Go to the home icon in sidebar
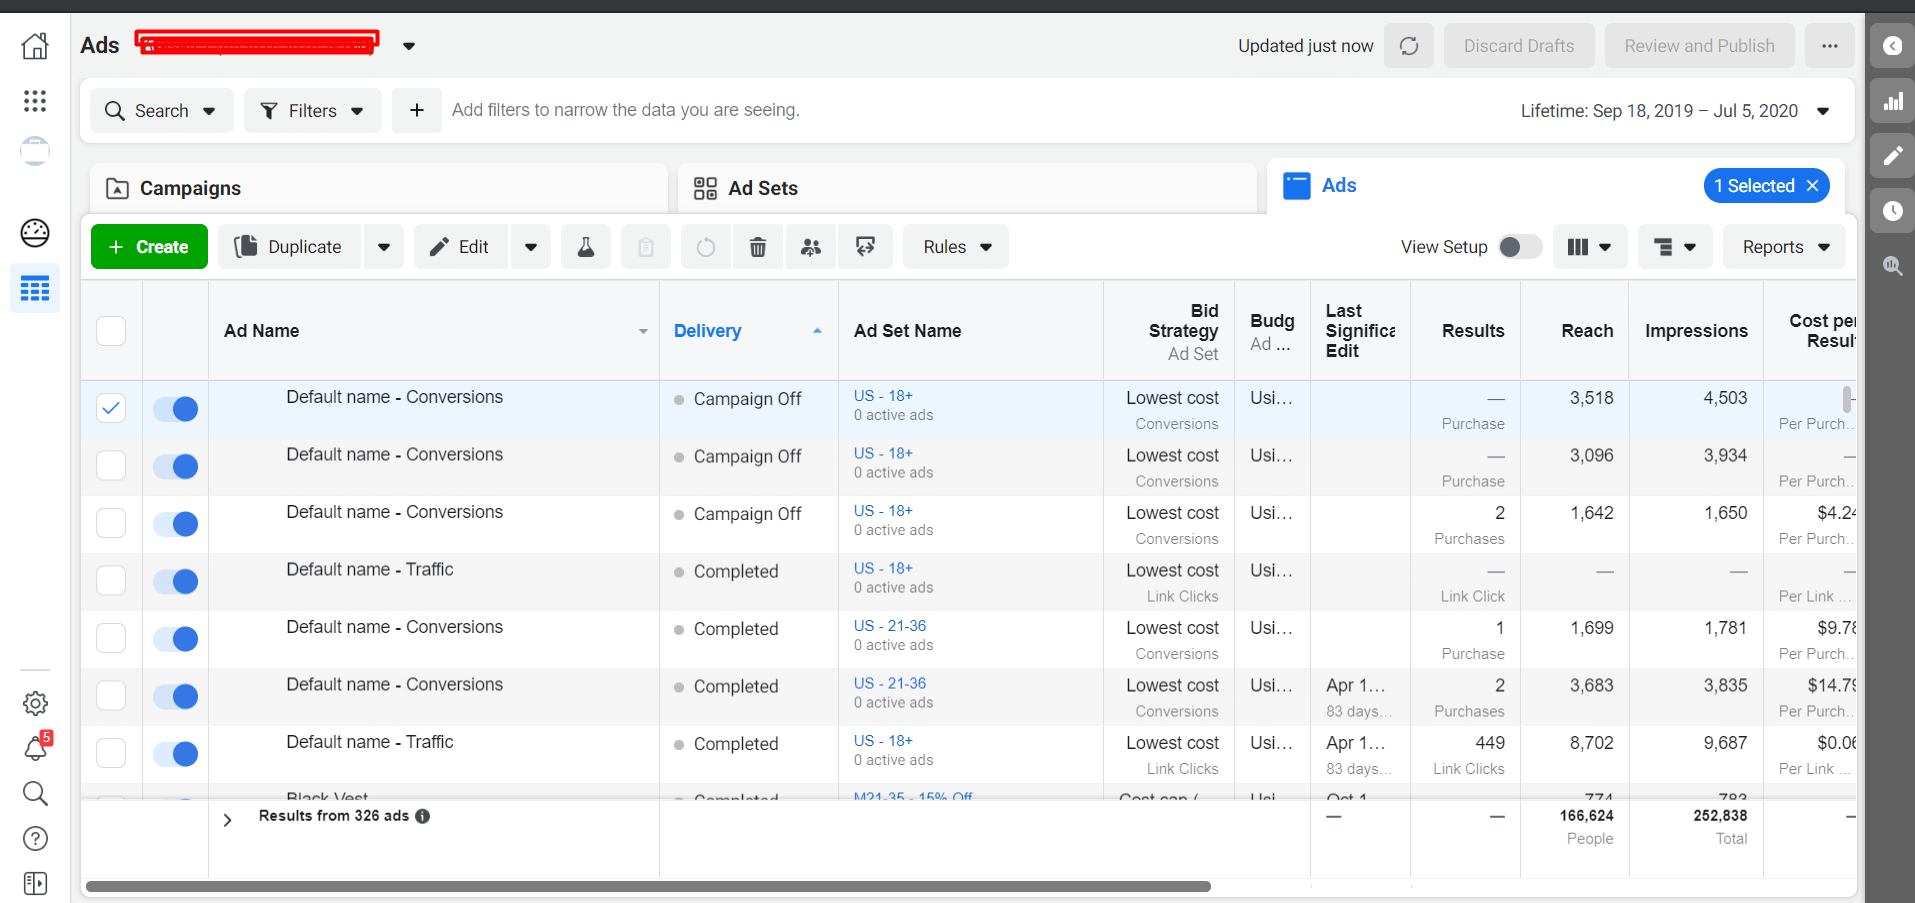Screen dimensions: 1915x903 tap(35, 46)
